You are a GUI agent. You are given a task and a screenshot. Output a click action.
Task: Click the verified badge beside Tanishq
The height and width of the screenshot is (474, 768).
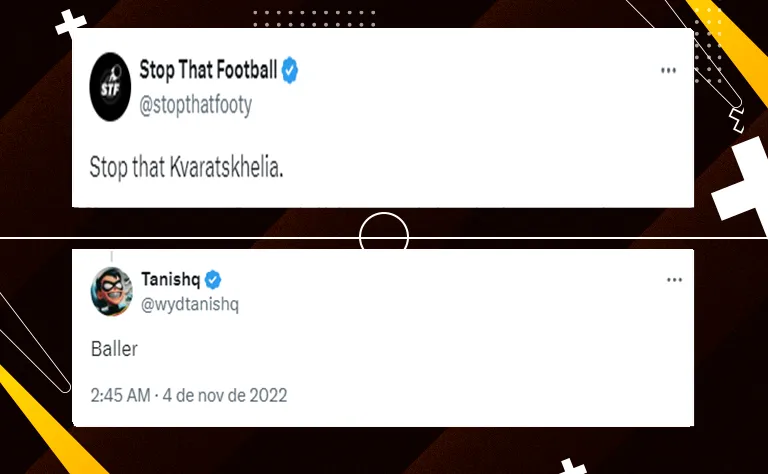213,279
